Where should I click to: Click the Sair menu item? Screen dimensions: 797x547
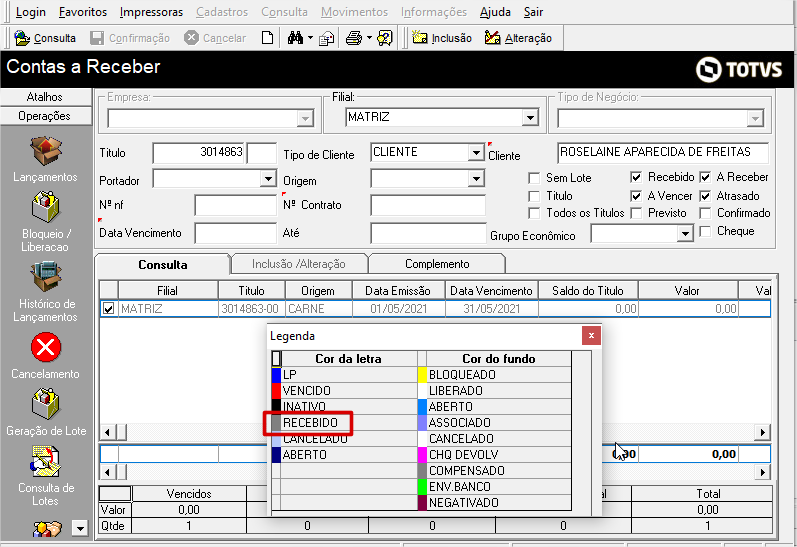coord(533,12)
